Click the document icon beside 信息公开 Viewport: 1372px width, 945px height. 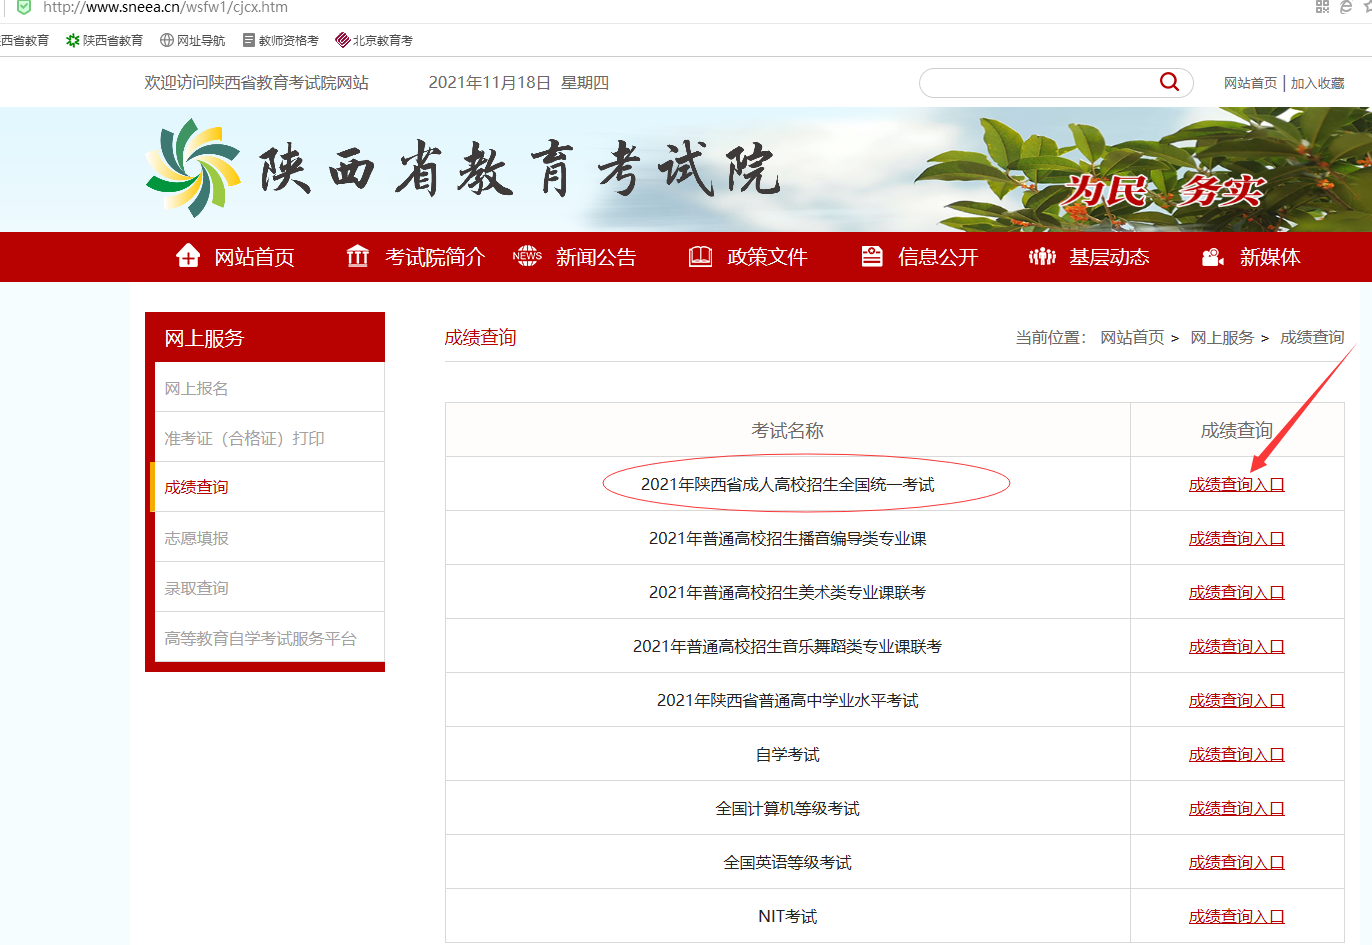pyautogui.click(x=872, y=257)
